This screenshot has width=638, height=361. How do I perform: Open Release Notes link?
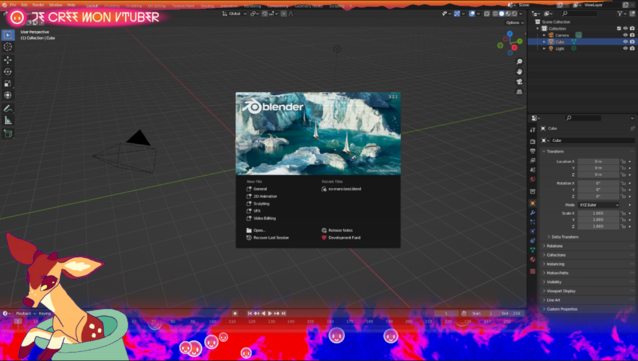(x=340, y=230)
